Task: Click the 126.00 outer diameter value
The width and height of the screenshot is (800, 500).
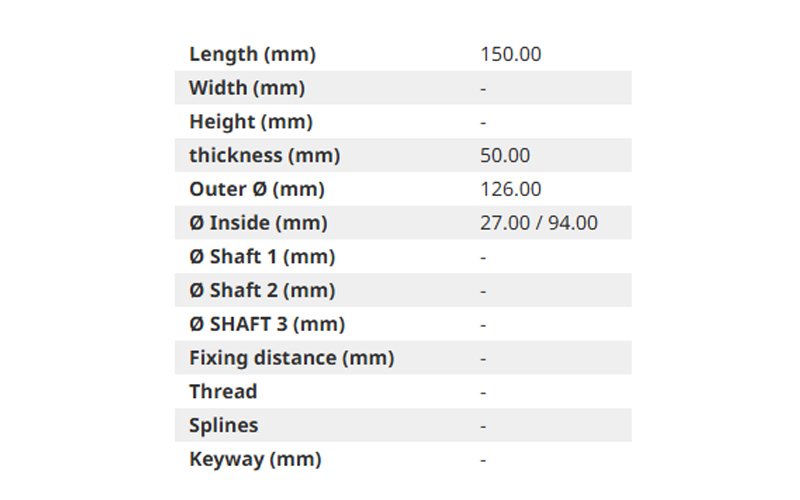Action: pos(511,189)
